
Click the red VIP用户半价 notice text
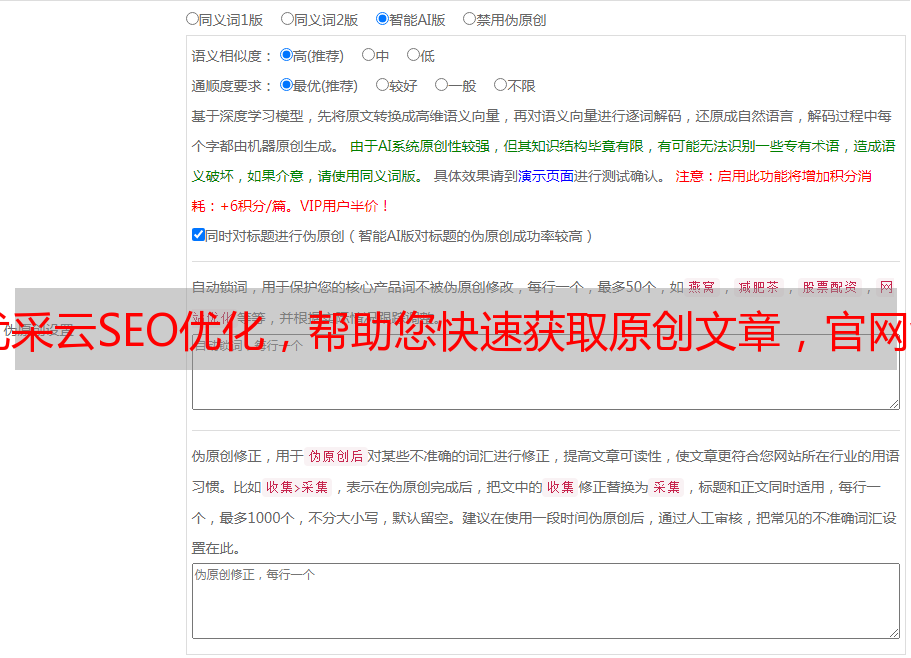point(344,206)
